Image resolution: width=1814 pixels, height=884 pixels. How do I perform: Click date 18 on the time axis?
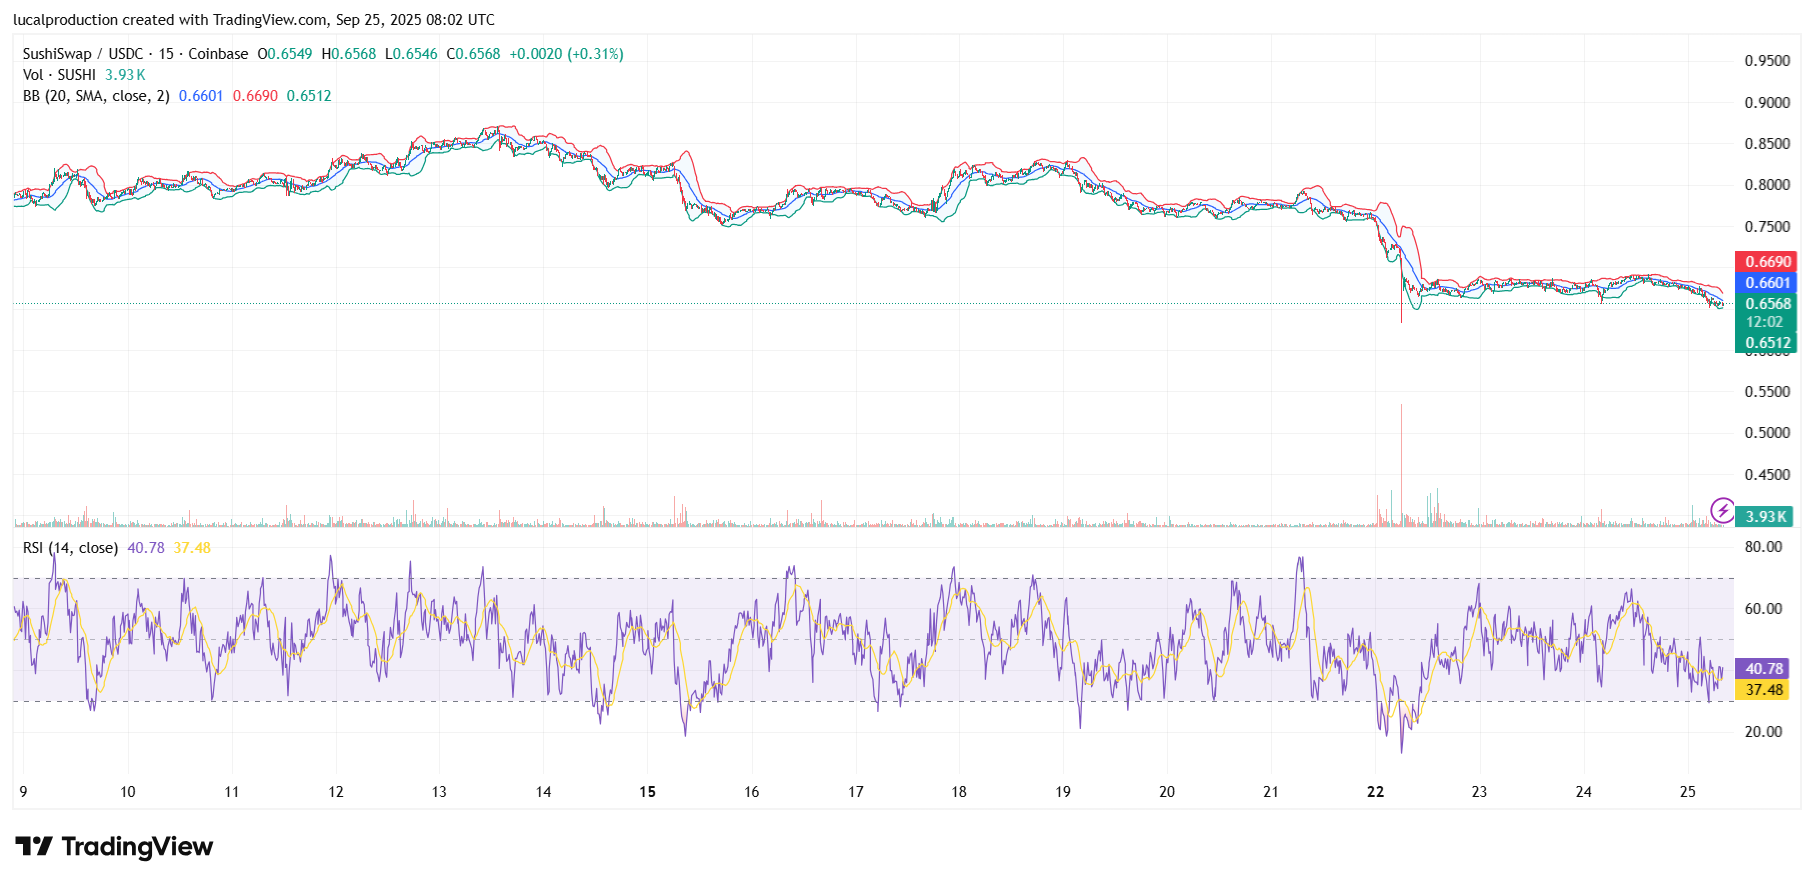pyautogui.click(x=959, y=792)
